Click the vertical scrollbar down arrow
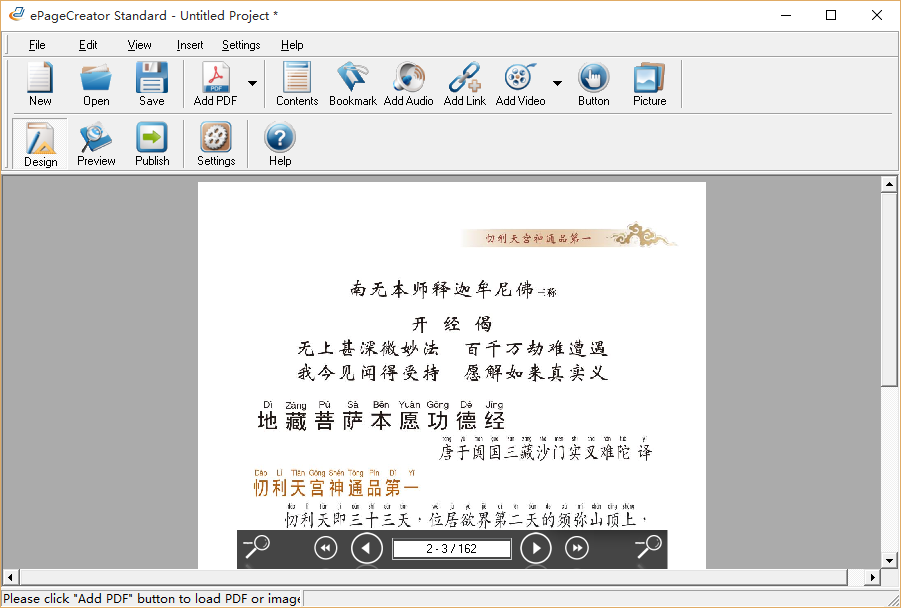The width and height of the screenshot is (901, 608). click(x=889, y=560)
